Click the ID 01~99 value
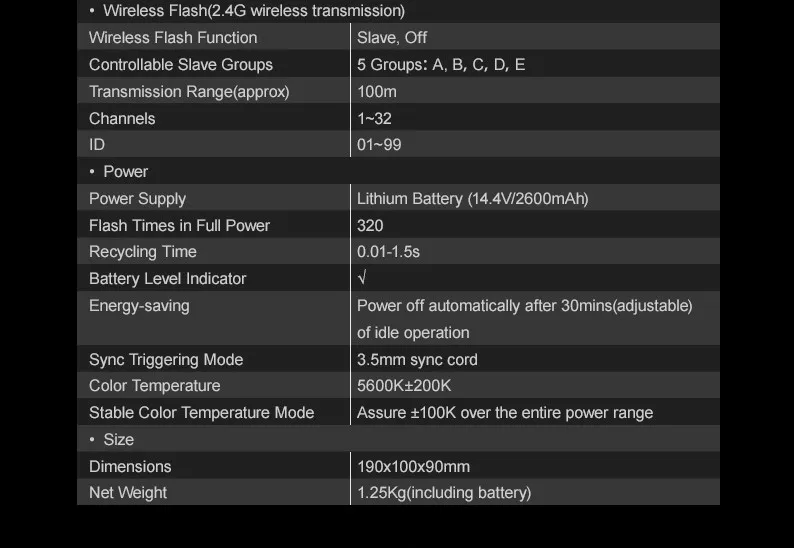This screenshot has height=548, width=794. tap(379, 145)
